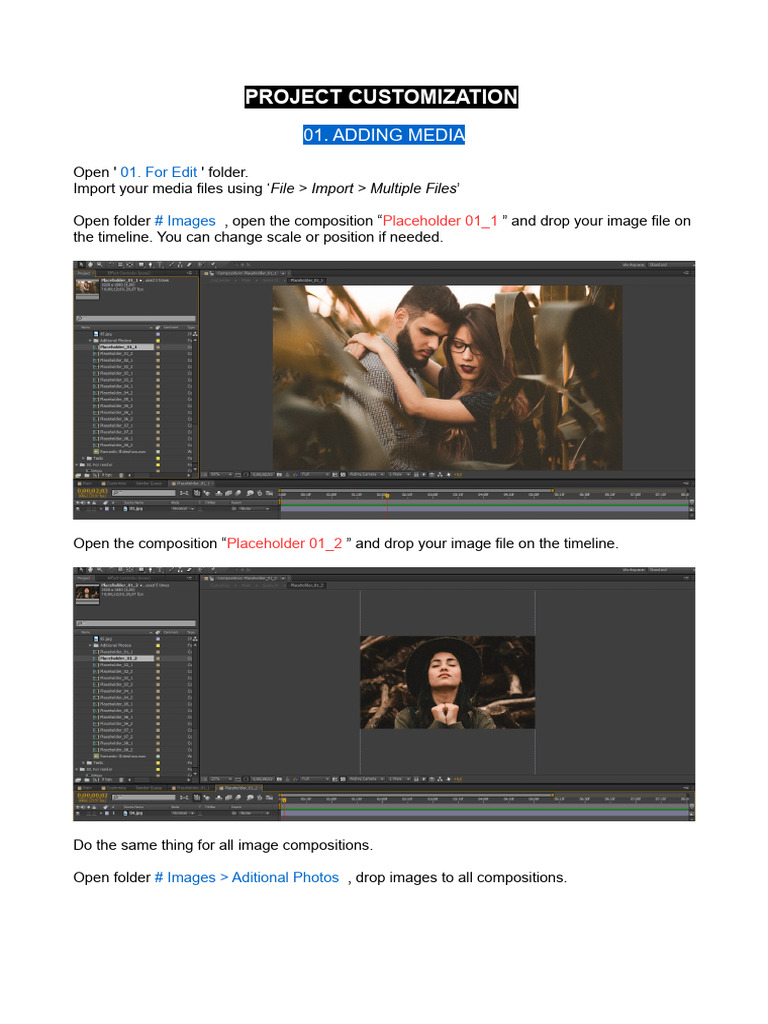Select the Selection arrow tool in couple-photo screenshot
This screenshot has height=1024, width=768.
[81, 265]
